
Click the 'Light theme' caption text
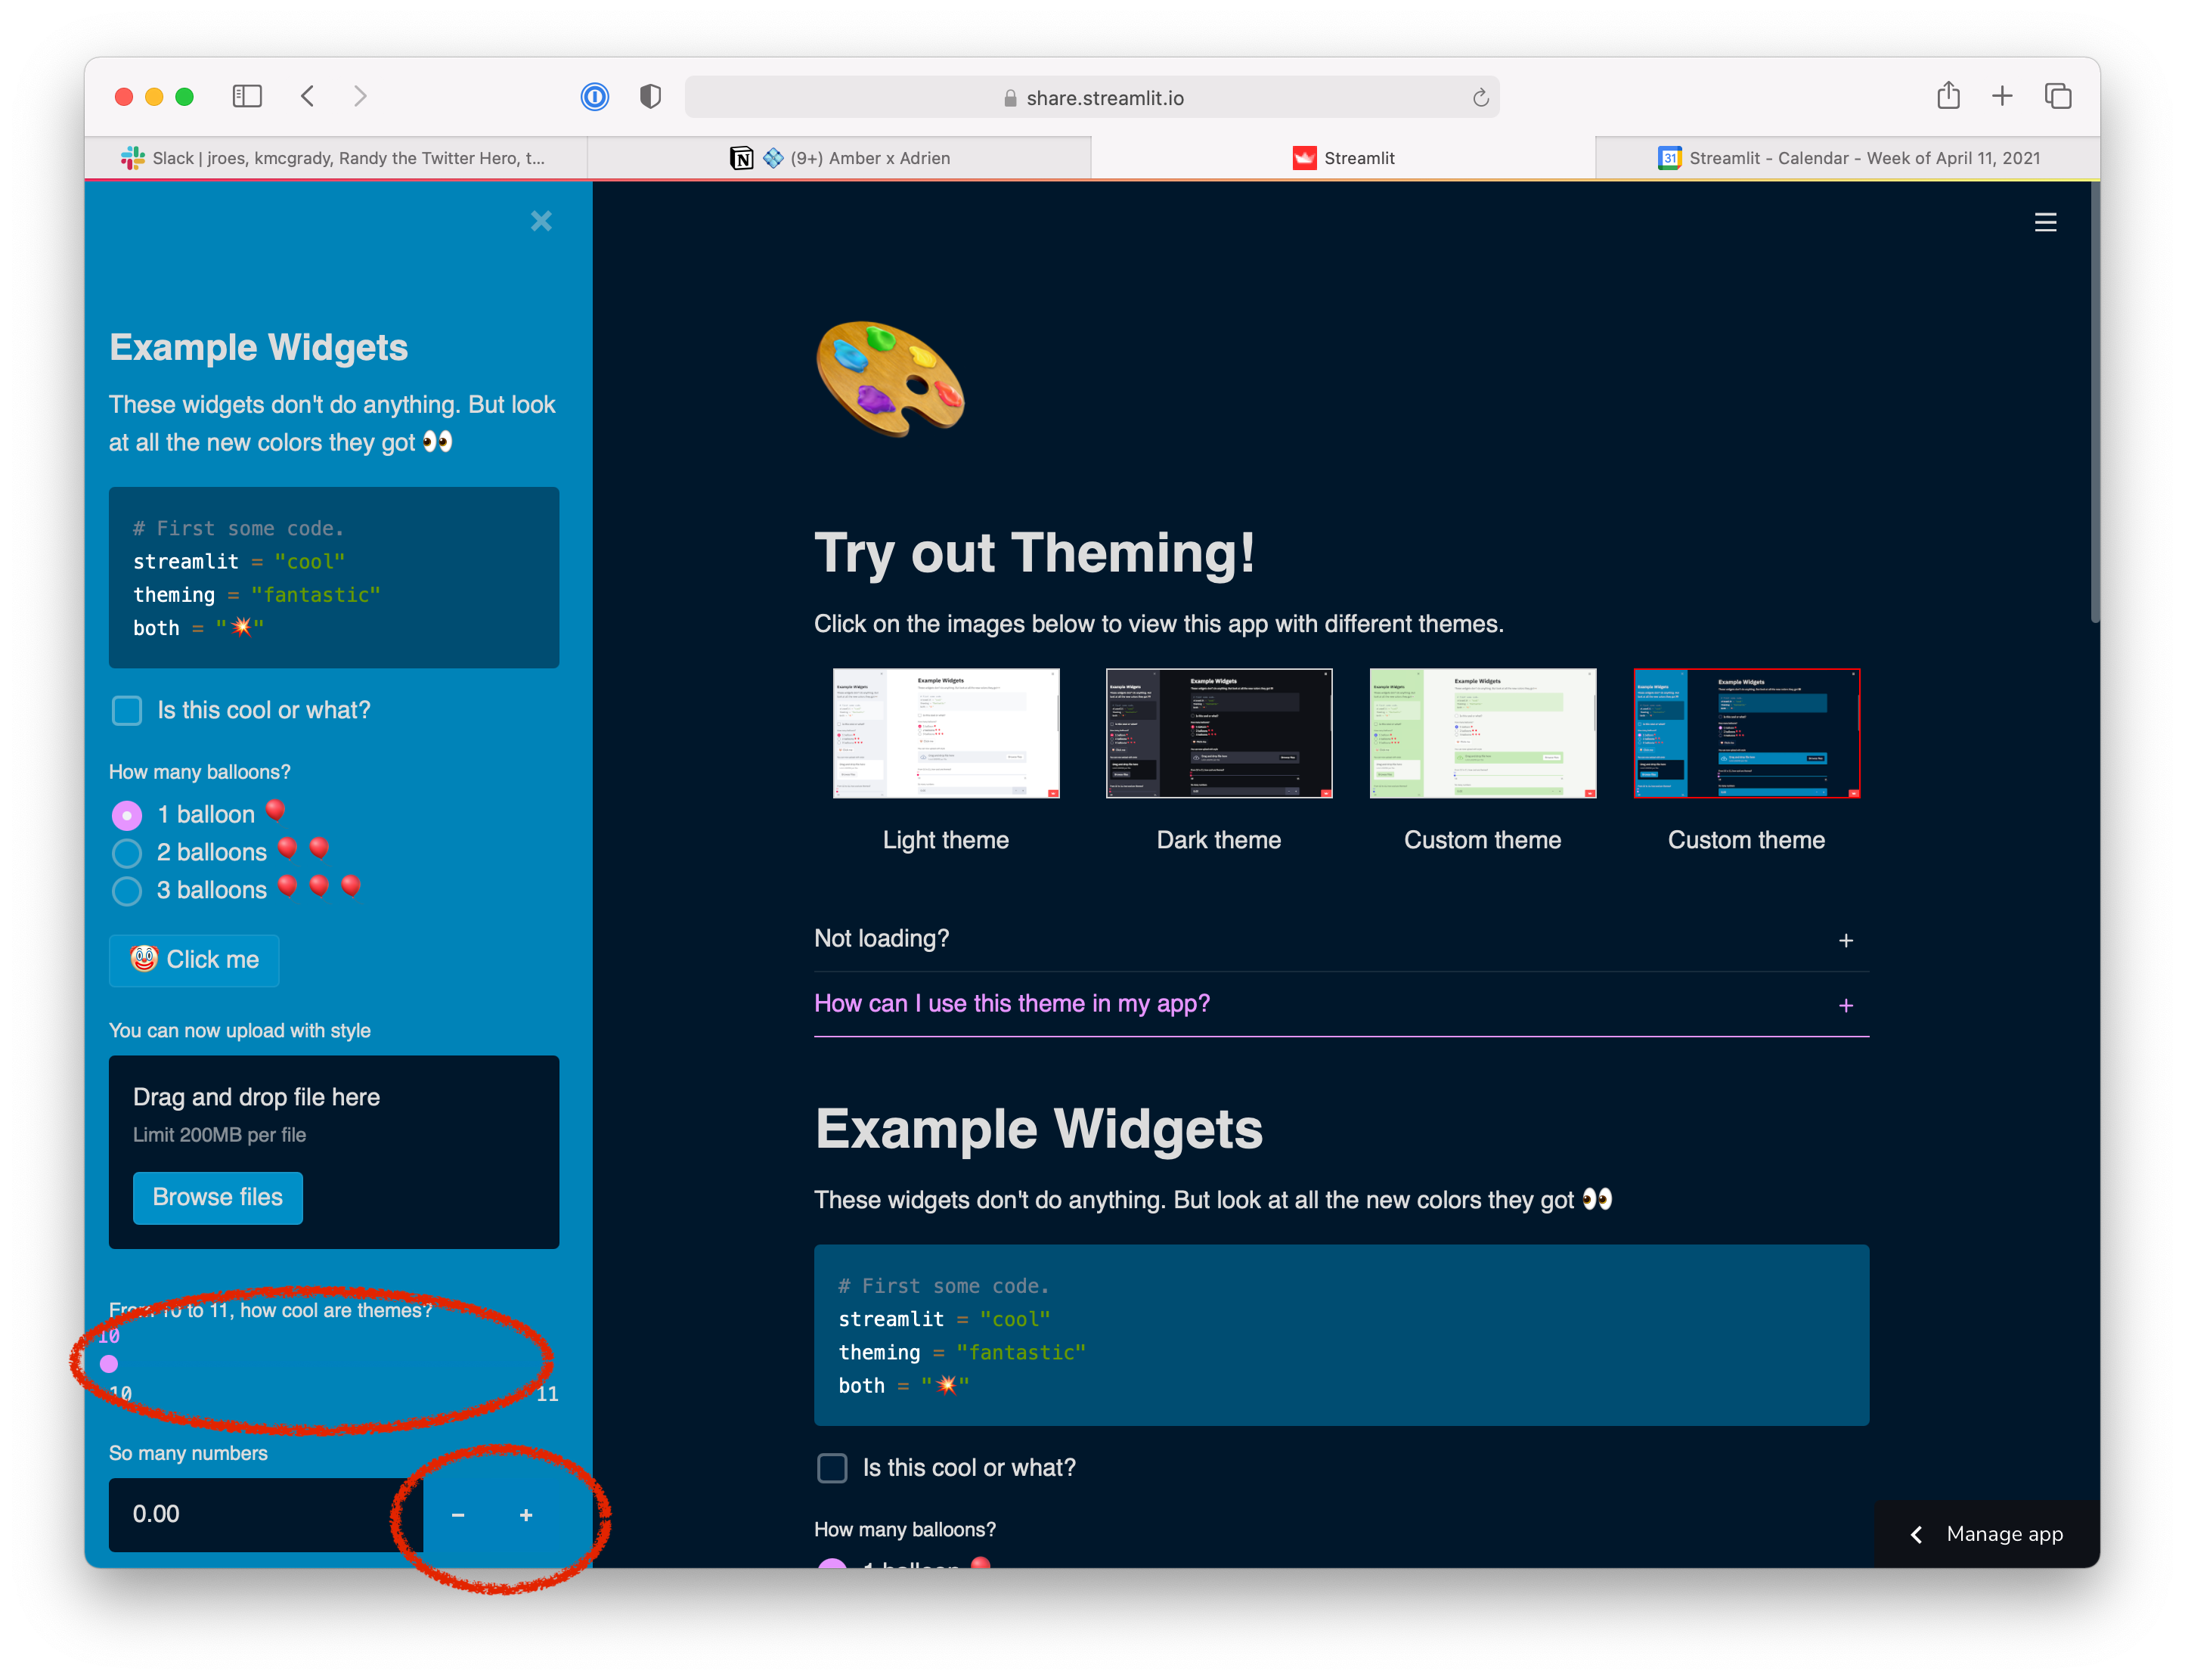tap(946, 840)
